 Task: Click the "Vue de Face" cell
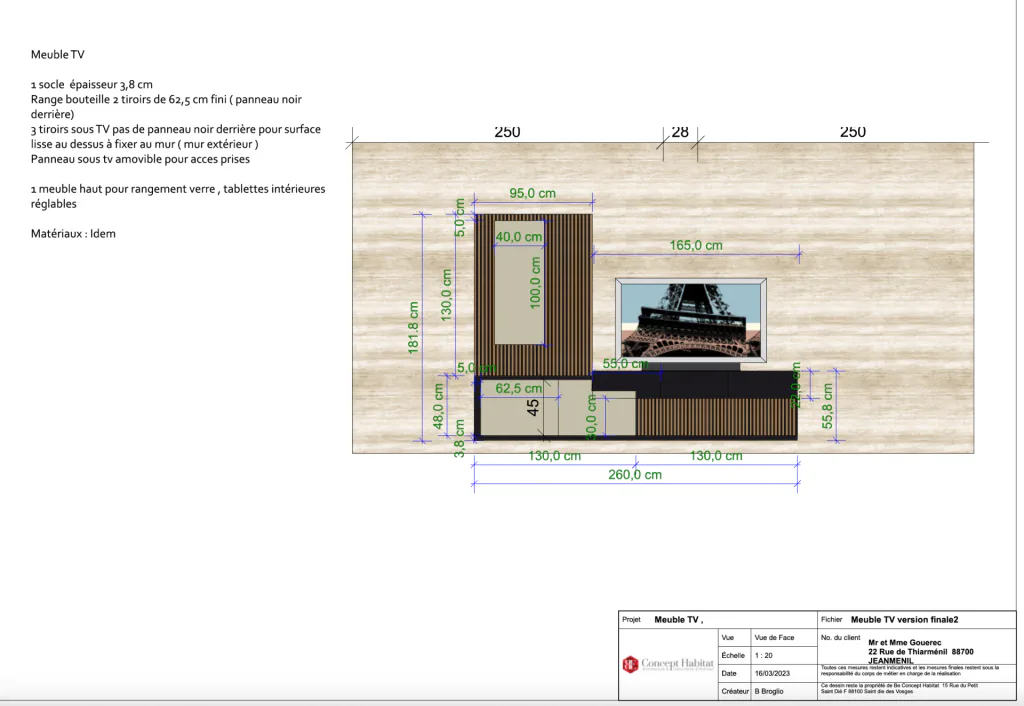[775, 637]
